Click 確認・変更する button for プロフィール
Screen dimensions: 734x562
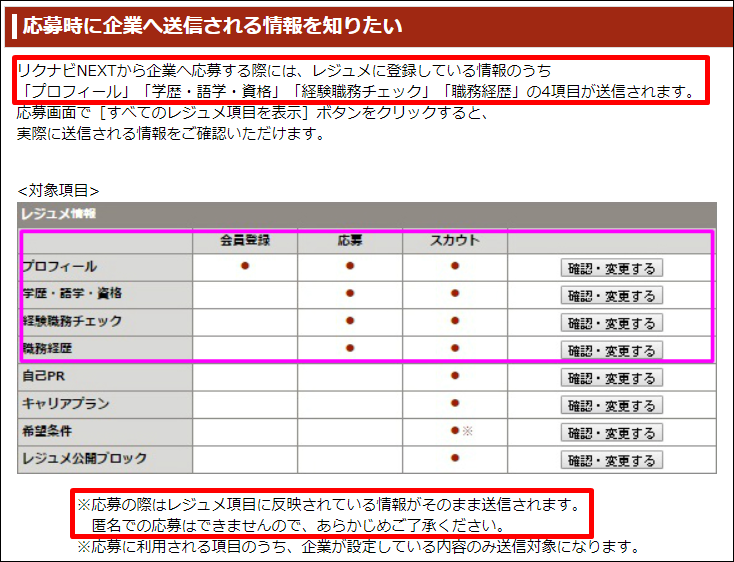611,268
